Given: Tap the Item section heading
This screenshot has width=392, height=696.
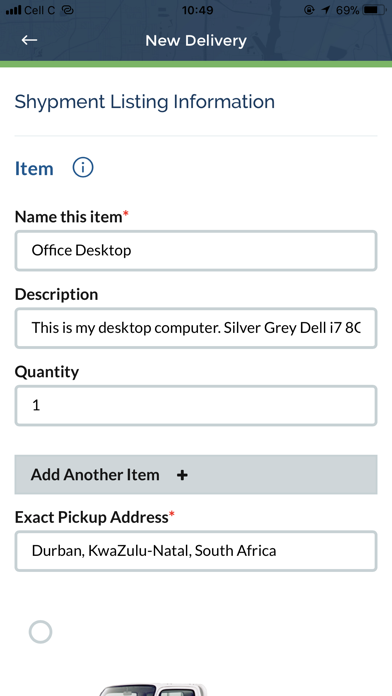Looking at the screenshot, I should [x=34, y=169].
